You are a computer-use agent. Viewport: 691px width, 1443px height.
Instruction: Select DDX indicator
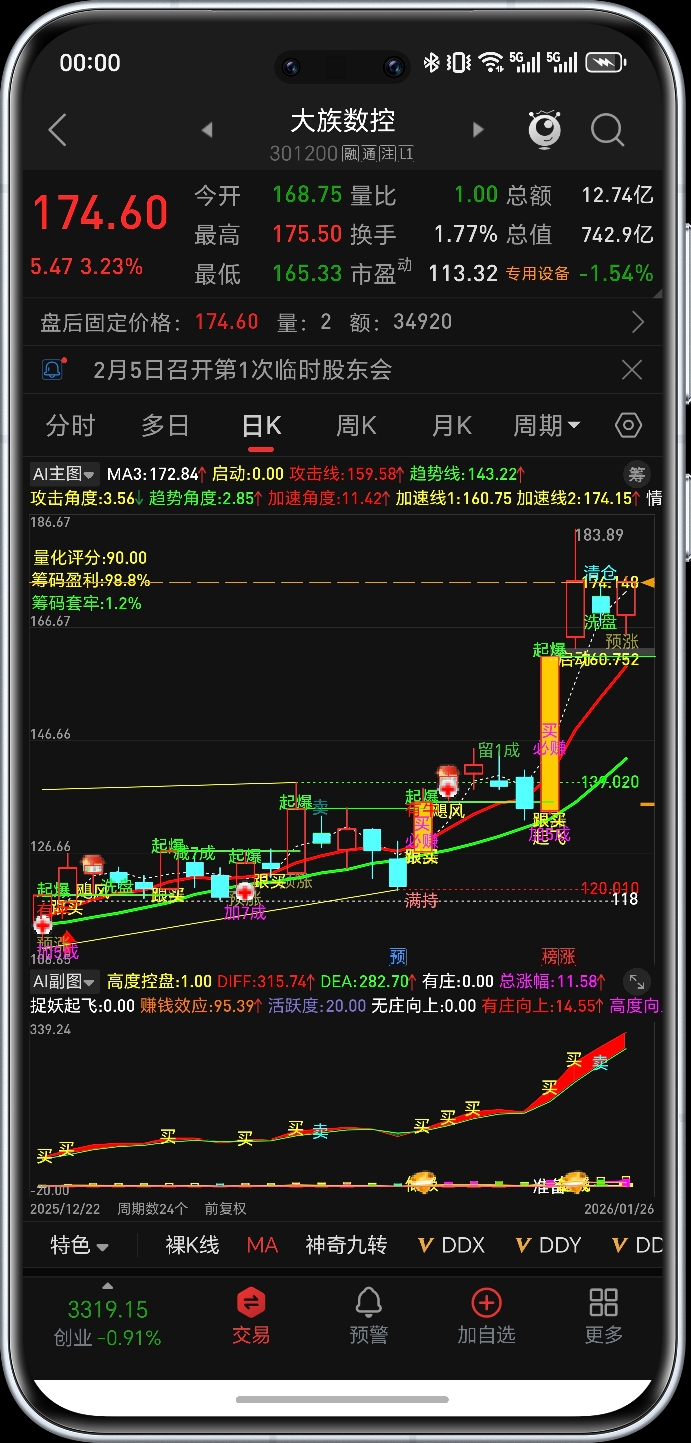coord(451,1245)
